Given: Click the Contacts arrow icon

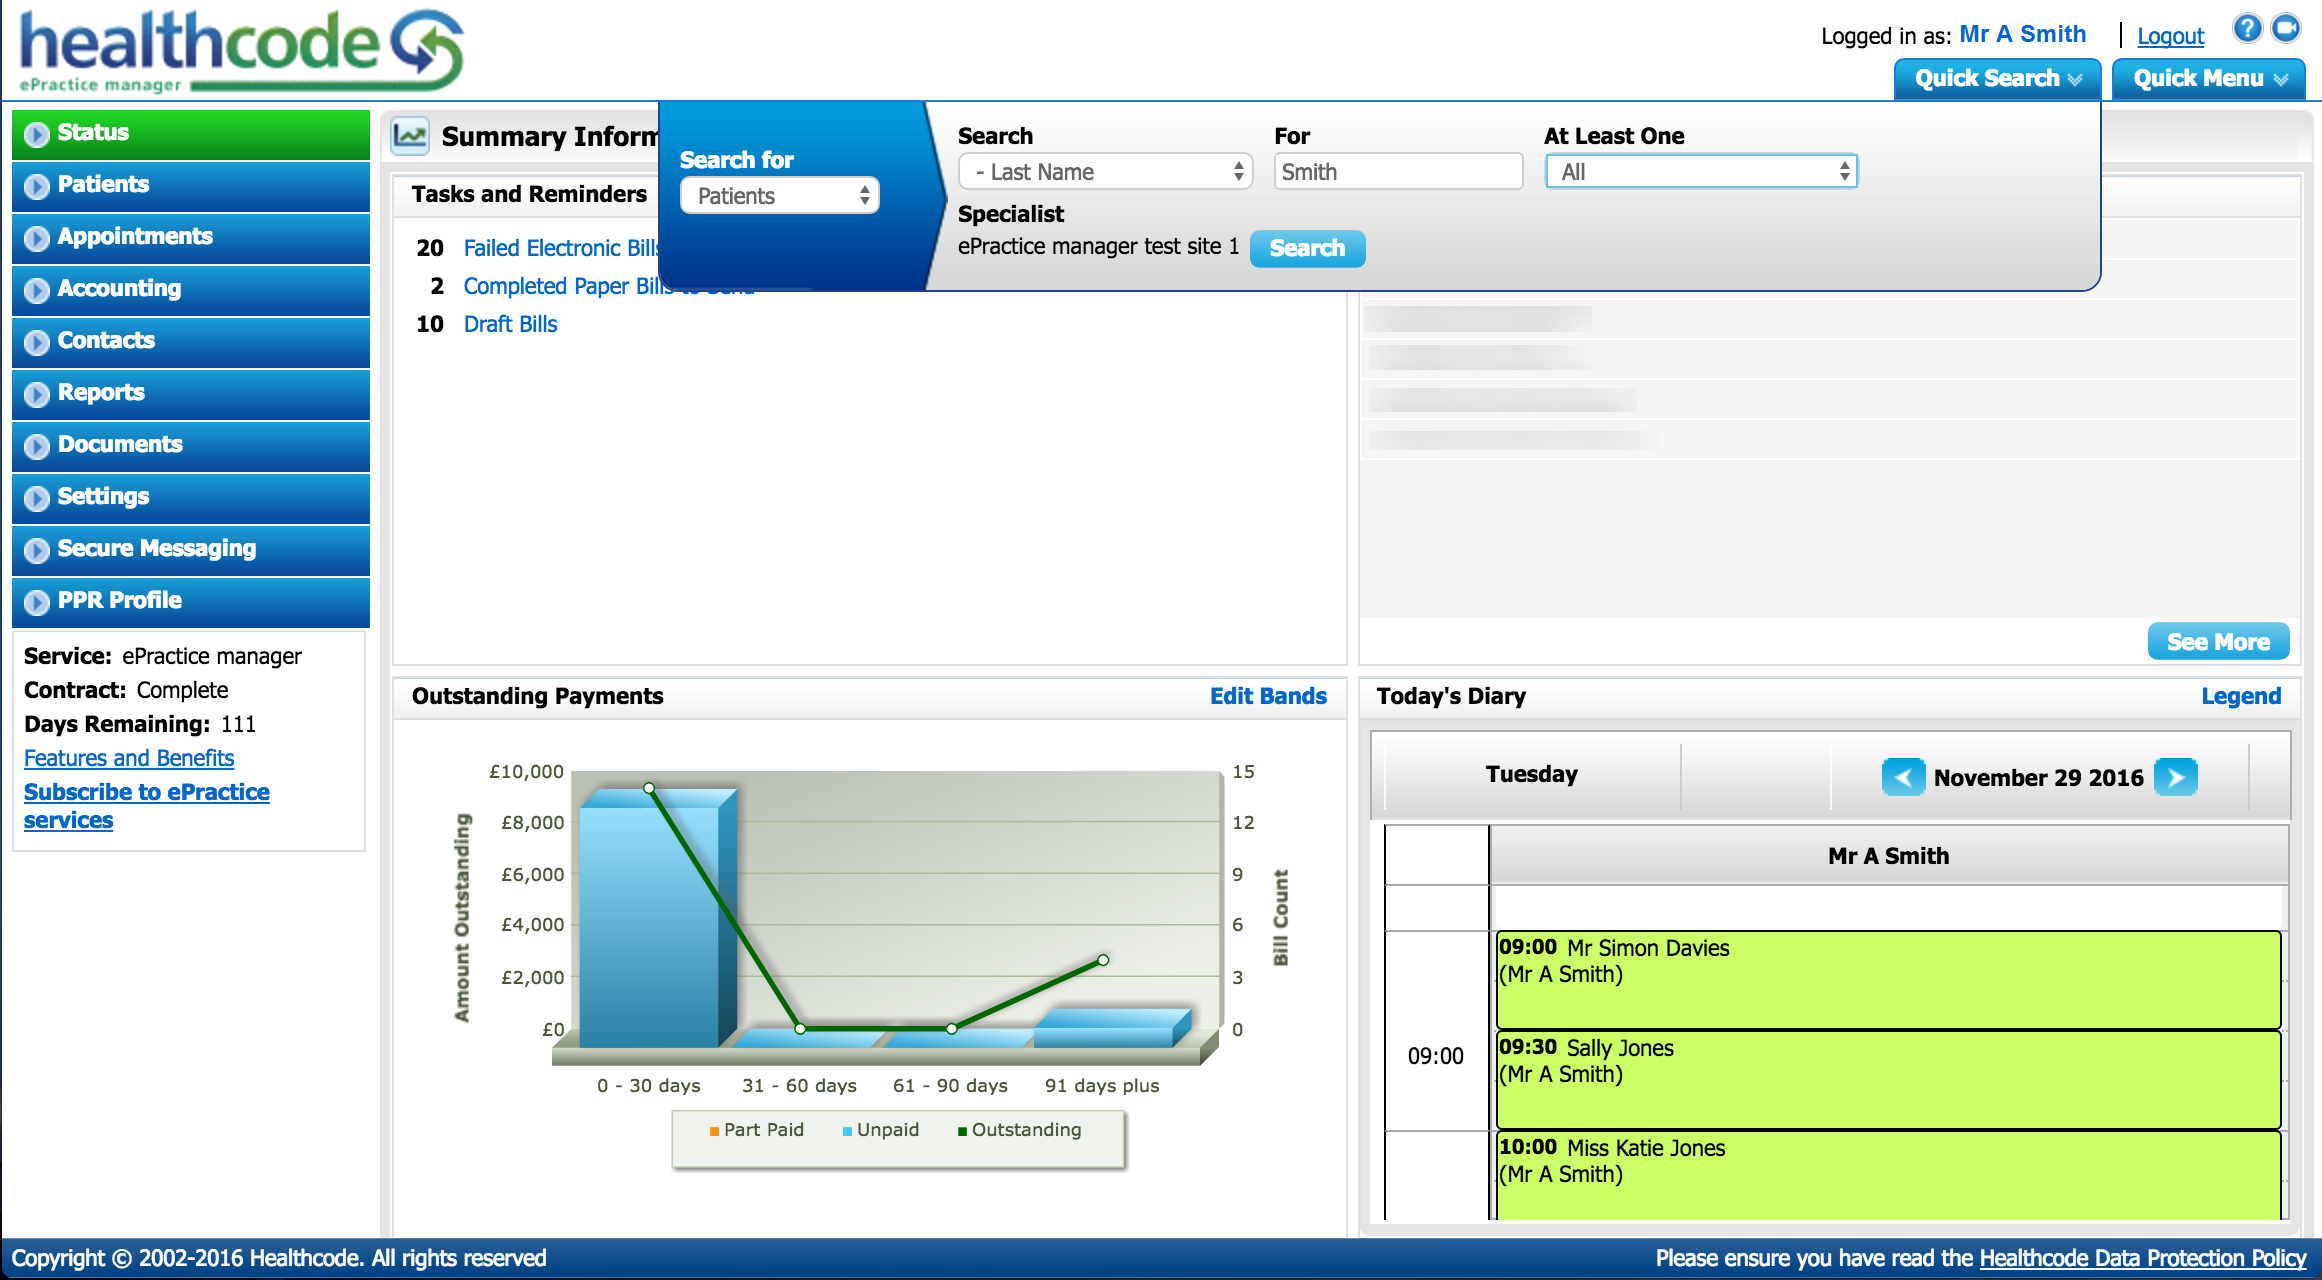Looking at the screenshot, I should pyautogui.click(x=37, y=342).
